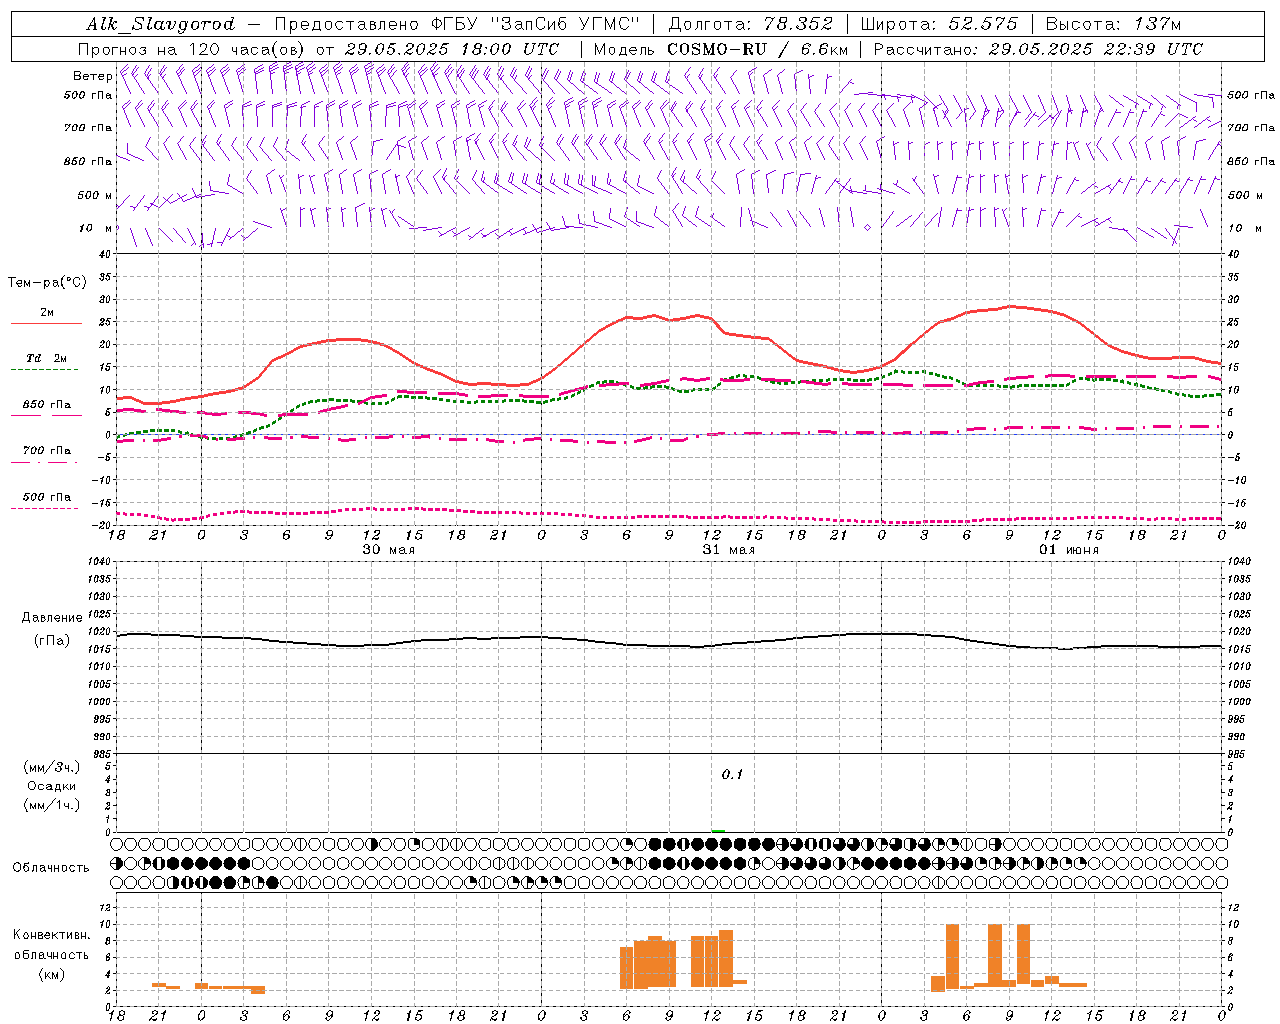The height and width of the screenshot is (1024, 1280).
Task: Select the Давление pressure panel label
Action: (52, 618)
